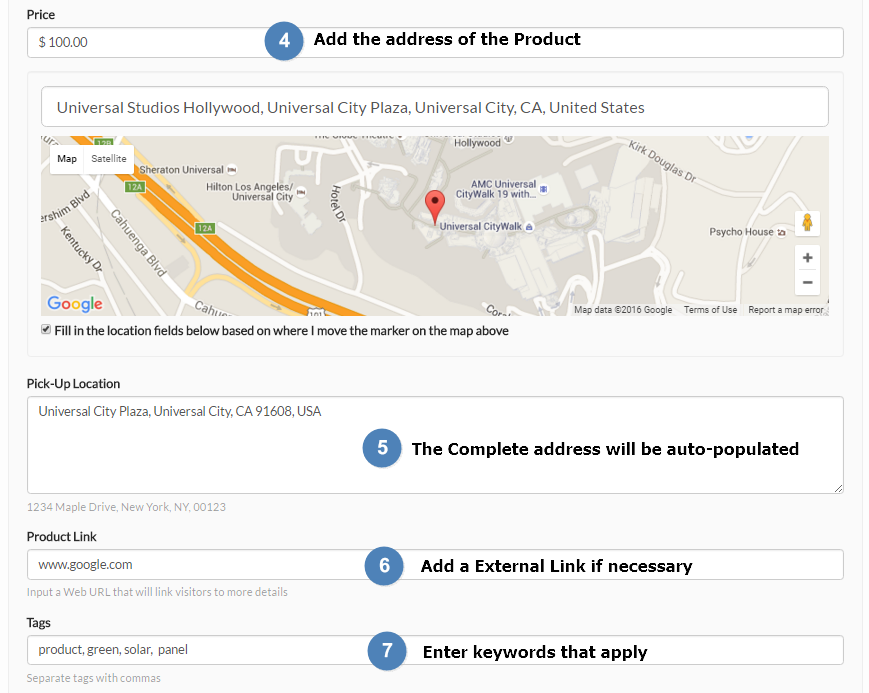
Task: Open Street View pegman icon
Action: [807, 223]
